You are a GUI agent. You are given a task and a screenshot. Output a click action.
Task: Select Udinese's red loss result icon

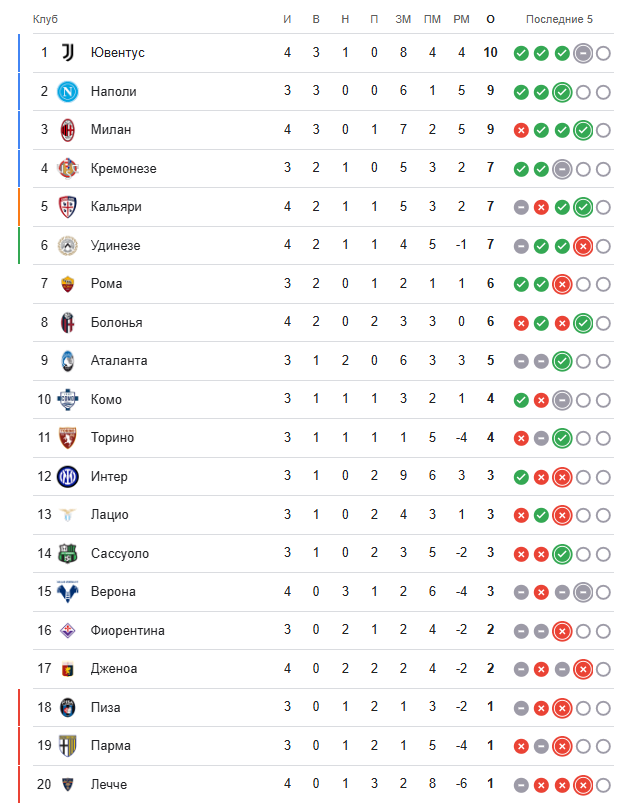coord(583,246)
